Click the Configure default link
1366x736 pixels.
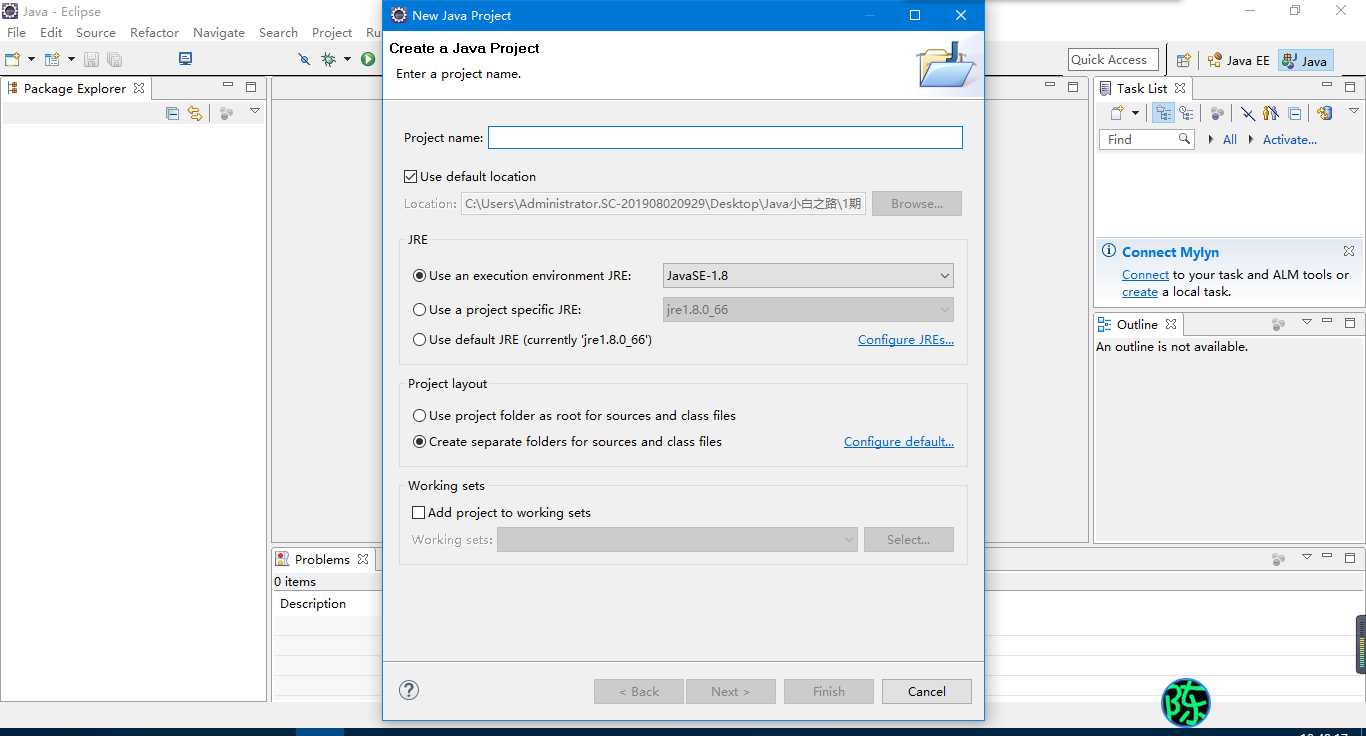899,441
